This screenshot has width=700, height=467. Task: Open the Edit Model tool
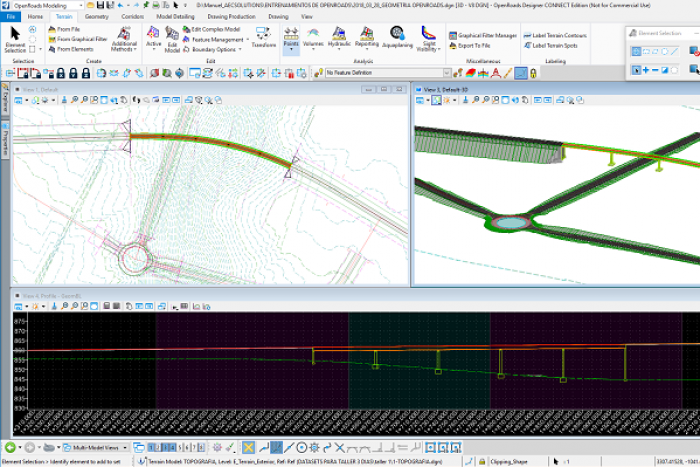pyautogui.click(x=173, y=38)
